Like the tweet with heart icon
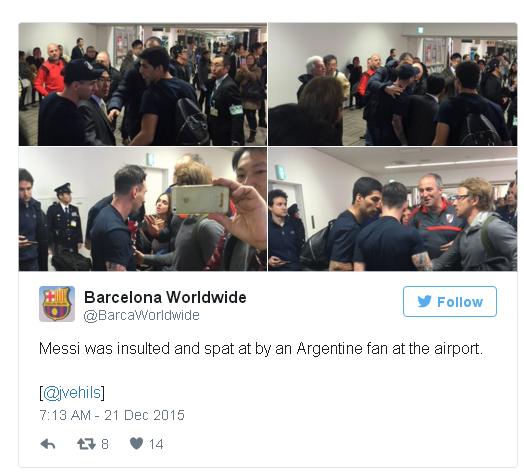This screenshot has height=476, width=524. (136, 444)
